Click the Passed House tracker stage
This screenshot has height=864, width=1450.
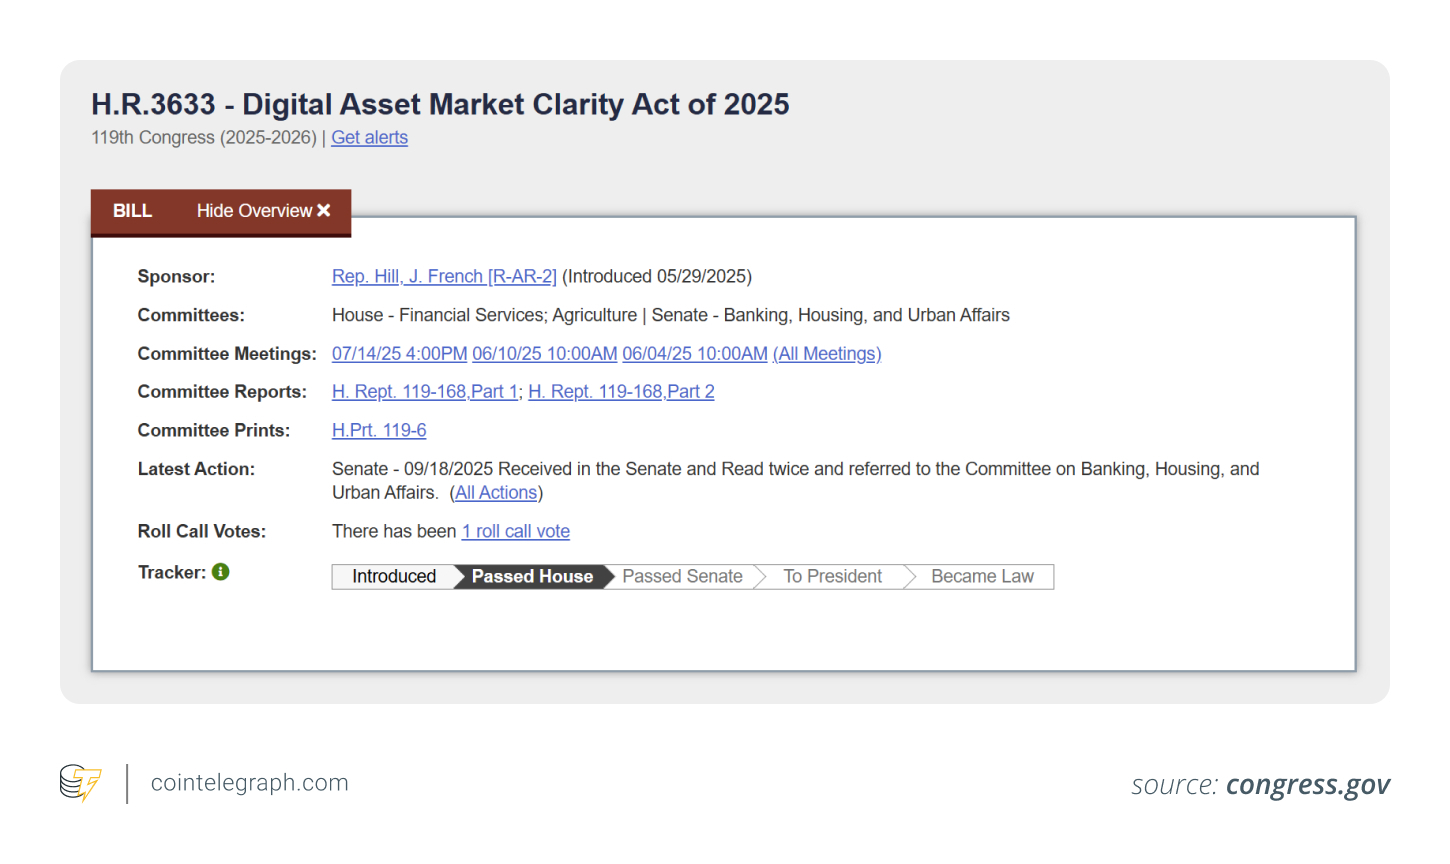click(x=532, y=577)
